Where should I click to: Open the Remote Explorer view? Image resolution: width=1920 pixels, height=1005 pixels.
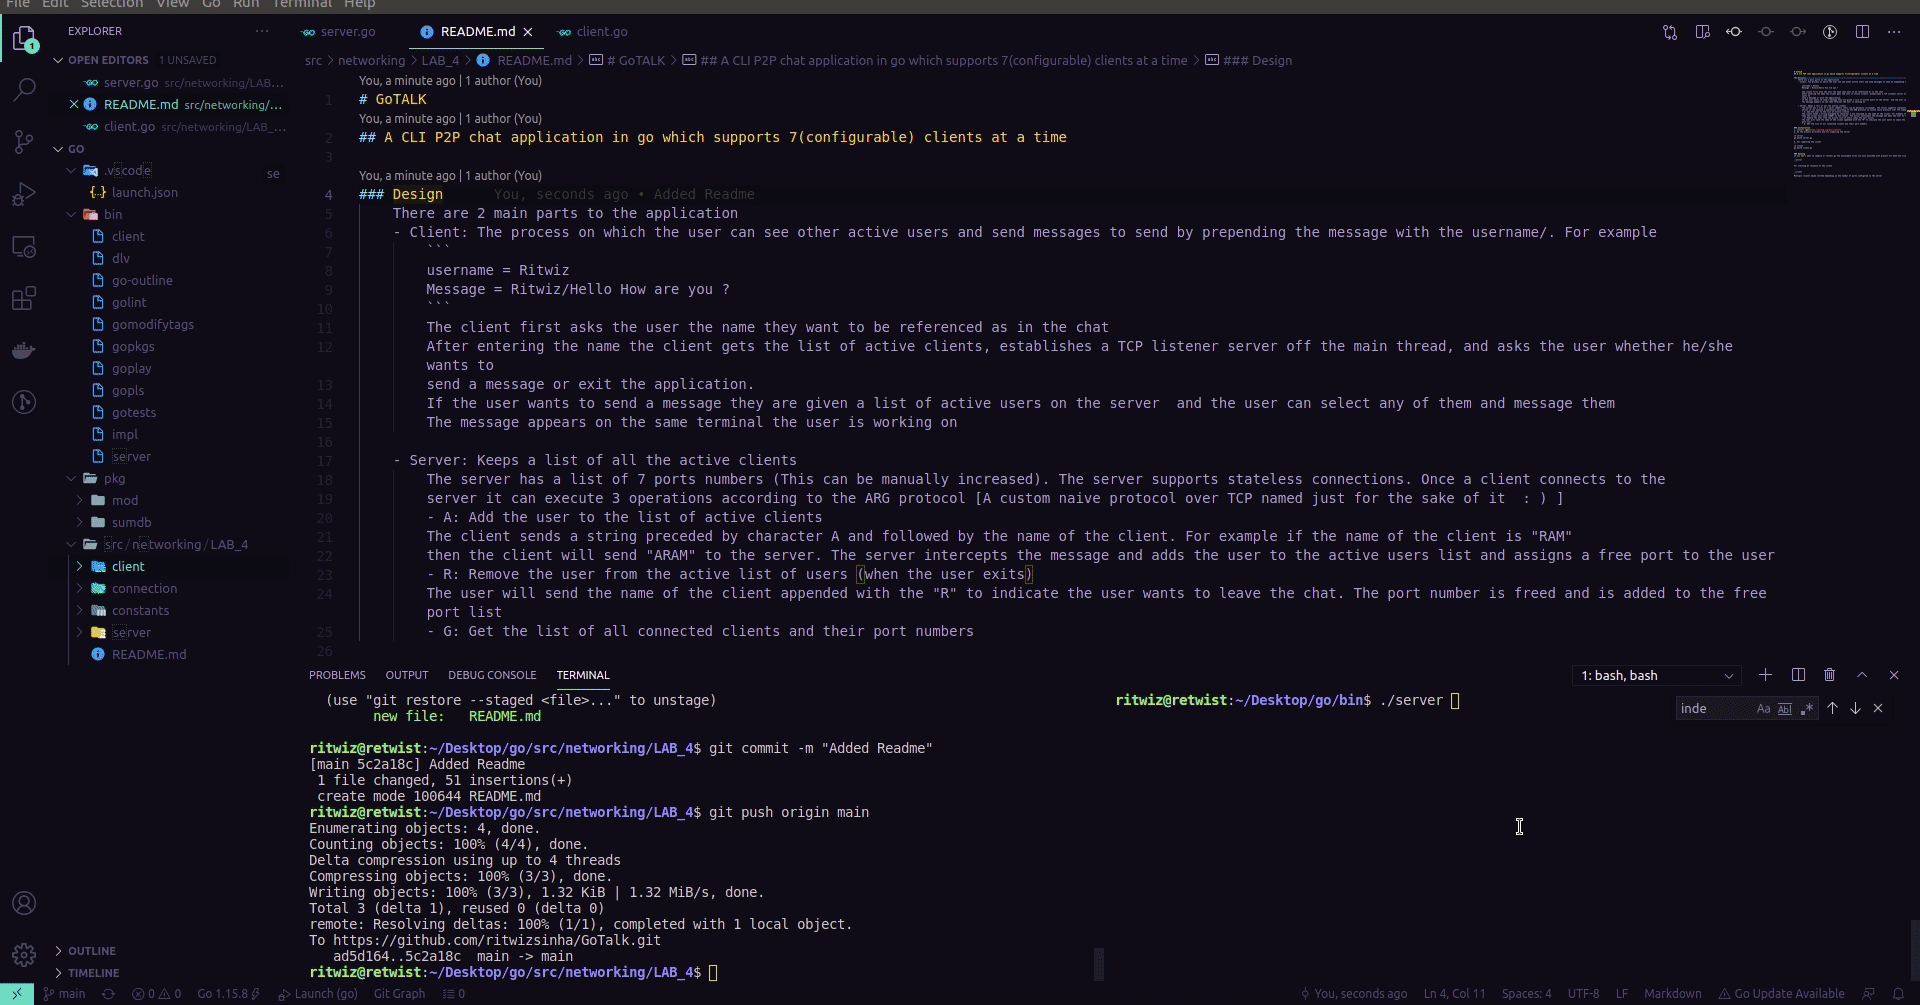click(24, 246)
